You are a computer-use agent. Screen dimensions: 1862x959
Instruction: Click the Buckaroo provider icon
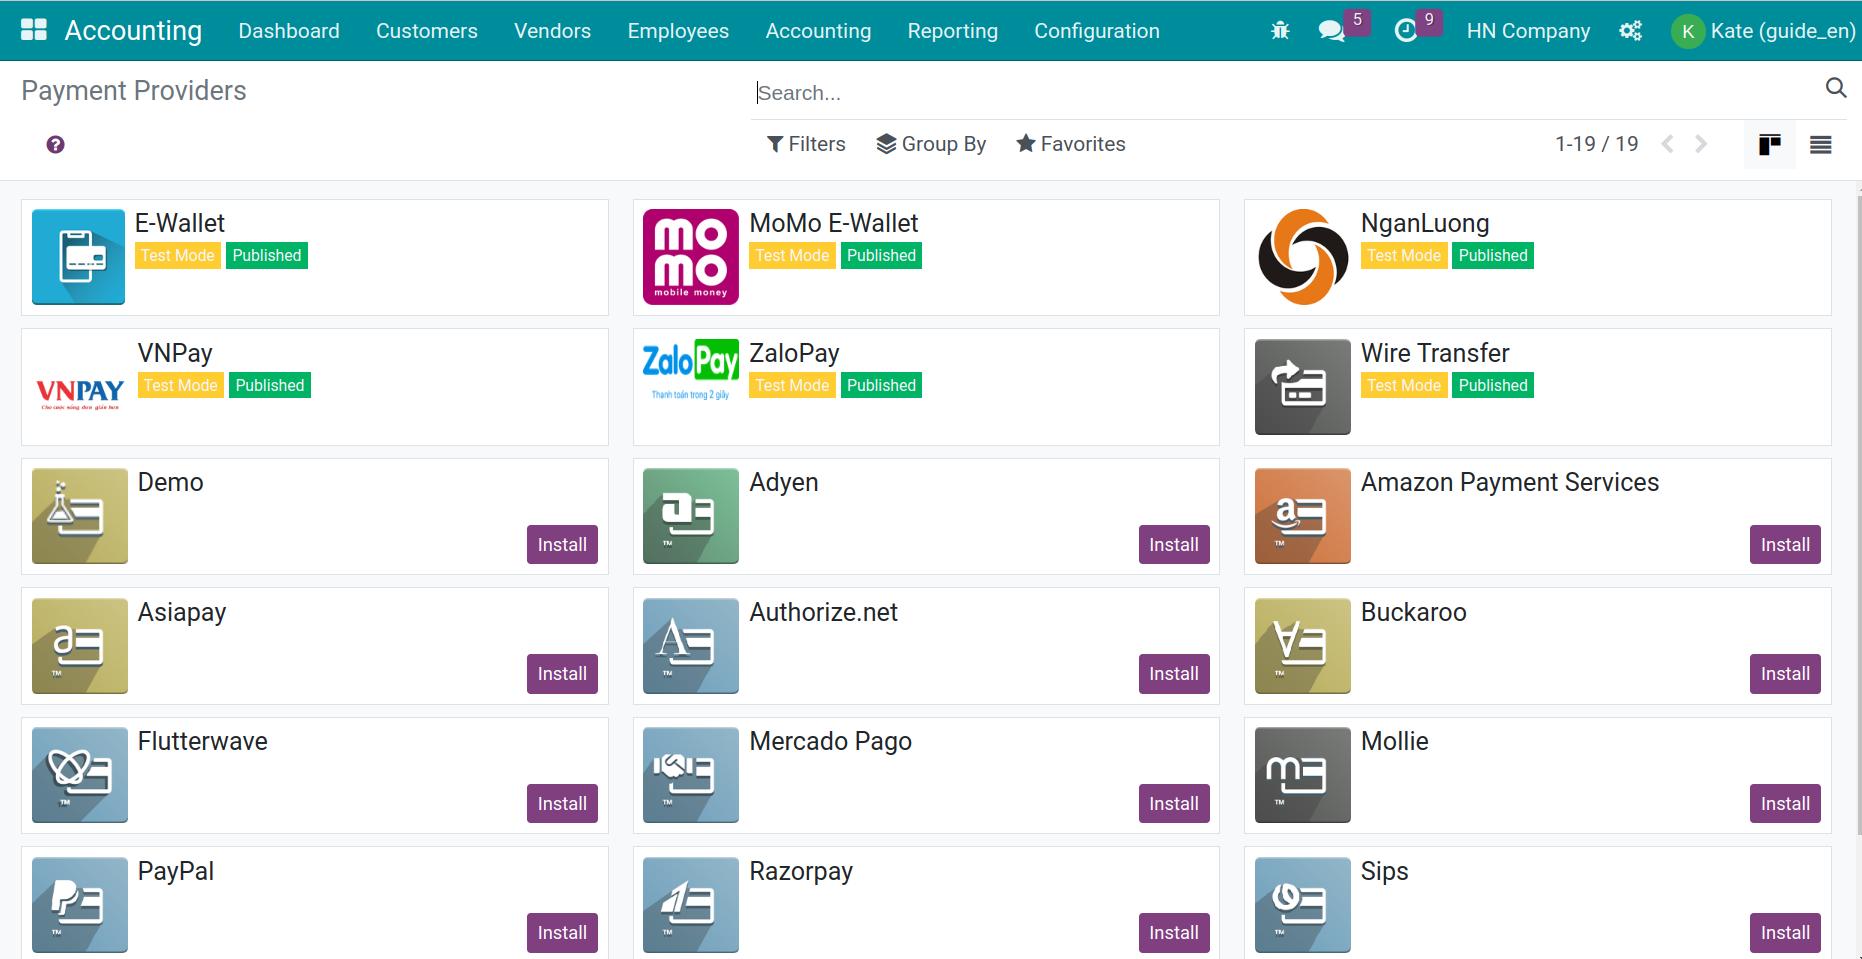pos(1303,646)
